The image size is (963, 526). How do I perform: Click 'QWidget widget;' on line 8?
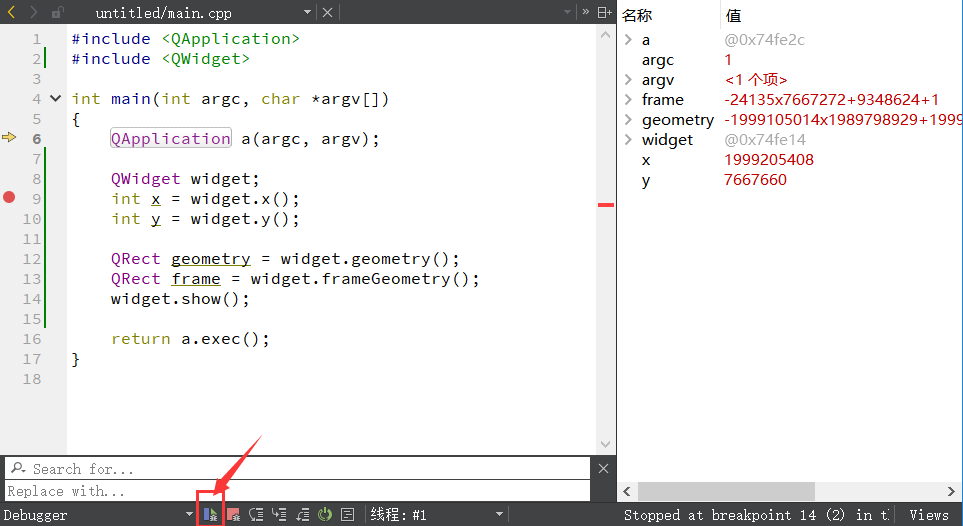tap(185, 179)
